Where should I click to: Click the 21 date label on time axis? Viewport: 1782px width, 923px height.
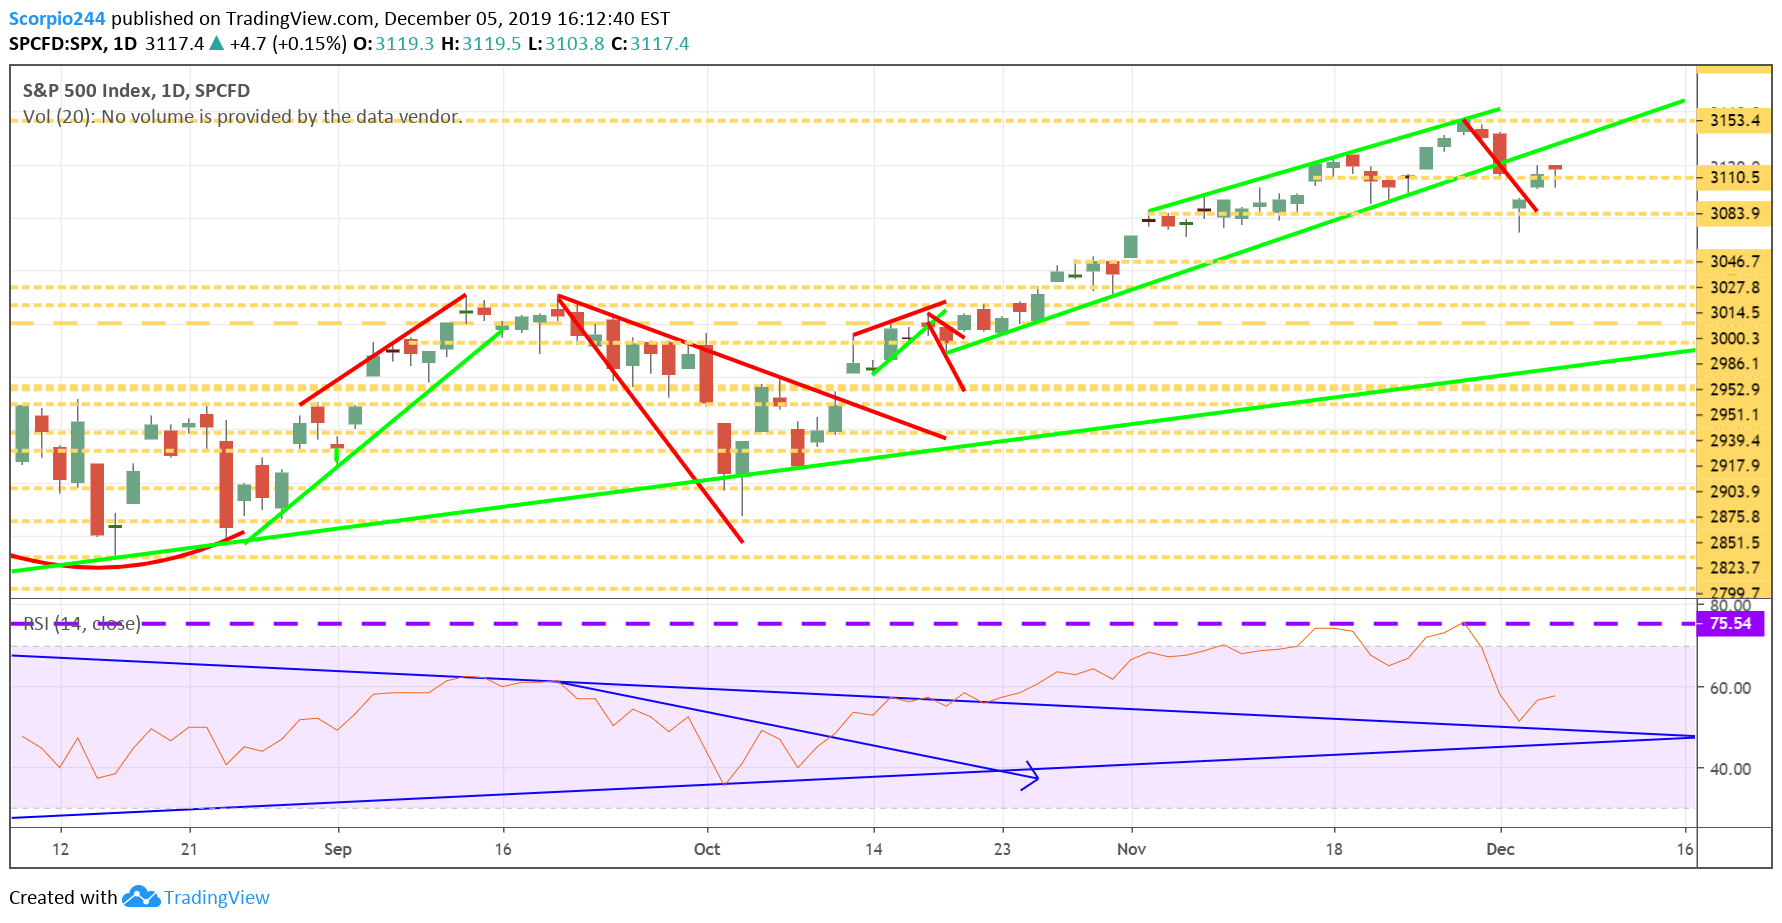[x=189, y=849]
